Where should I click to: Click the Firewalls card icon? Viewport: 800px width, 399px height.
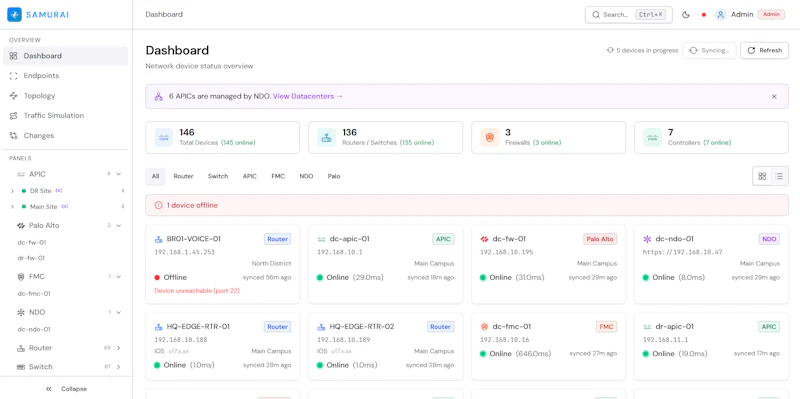point(490,137)
